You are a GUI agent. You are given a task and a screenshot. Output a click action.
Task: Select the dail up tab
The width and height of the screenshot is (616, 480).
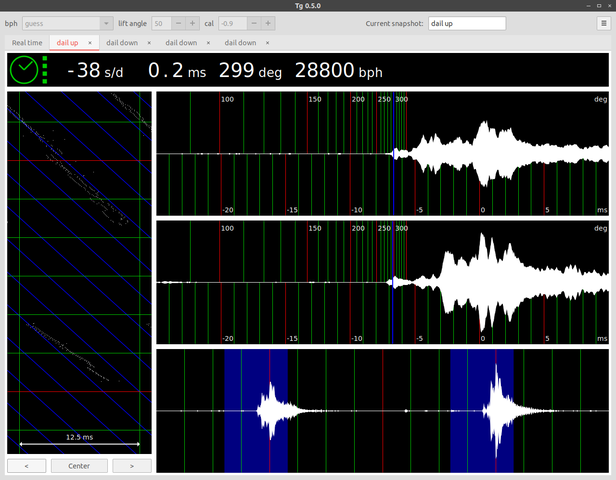pyautogui.click(x=67, y=43)
